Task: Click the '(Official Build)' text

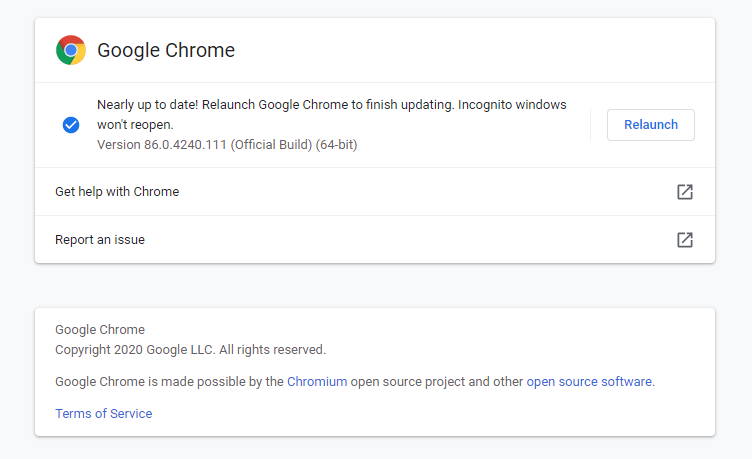Action: pyautogui.click(x=271, y=145)
